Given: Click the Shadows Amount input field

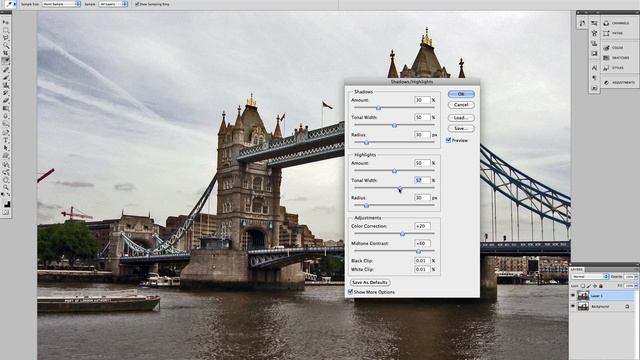Looking at the screenshot, I should (422, 100).
